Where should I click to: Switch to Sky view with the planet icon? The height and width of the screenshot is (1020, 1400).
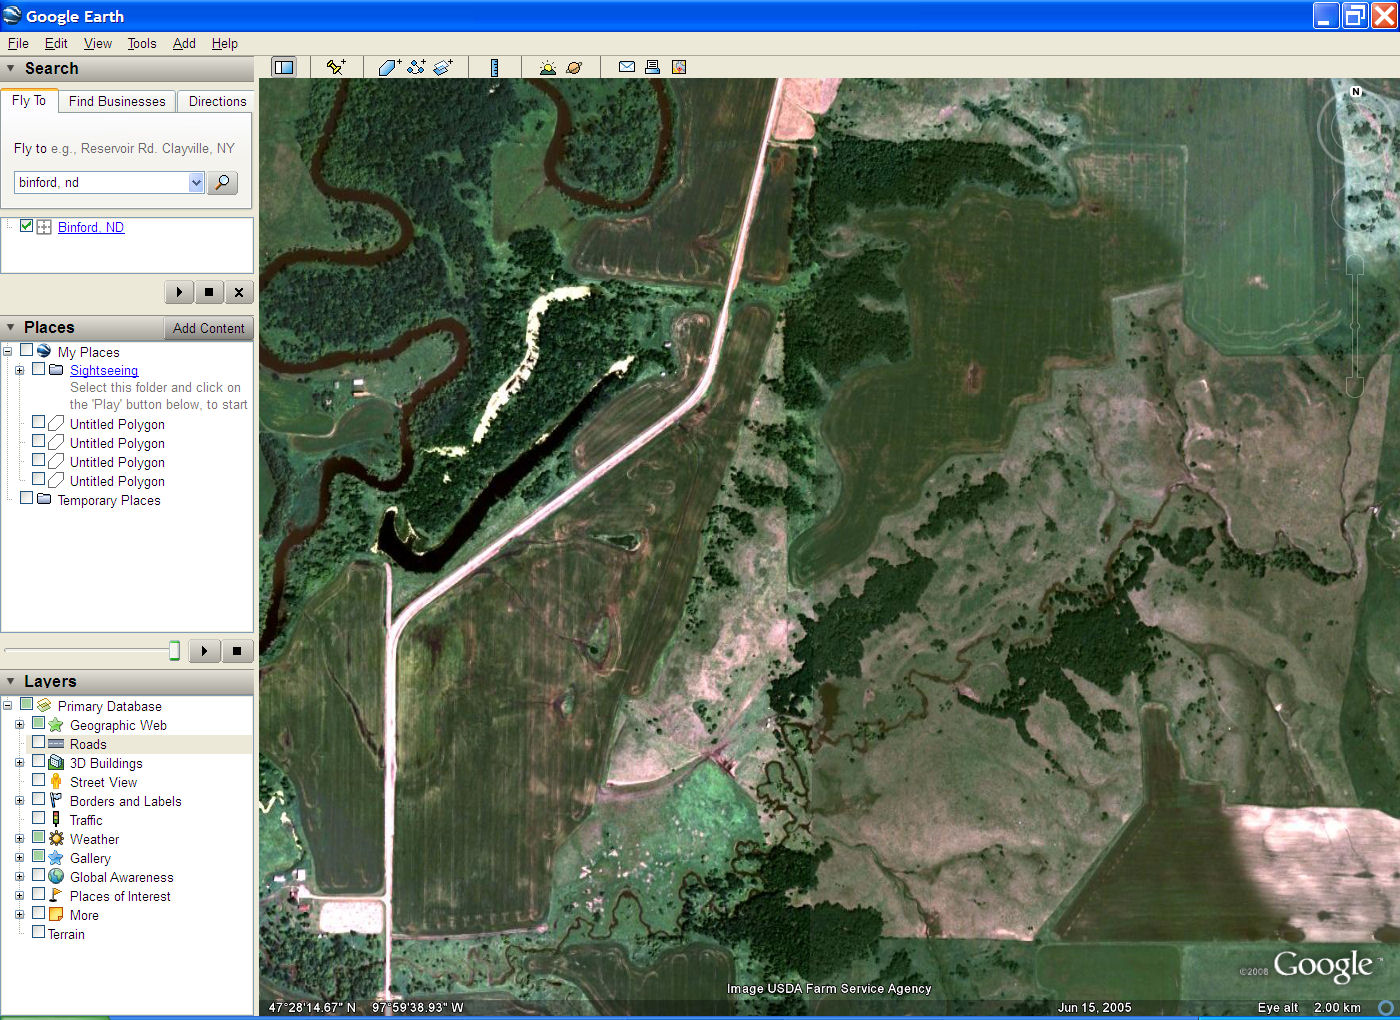click(574, 67)
